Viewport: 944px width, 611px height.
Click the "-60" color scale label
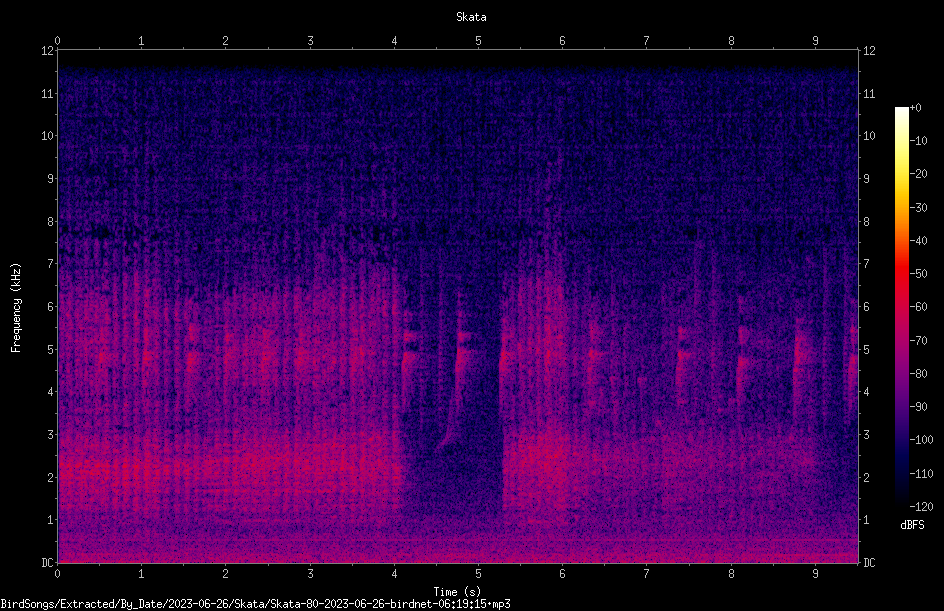click(918, 307)
